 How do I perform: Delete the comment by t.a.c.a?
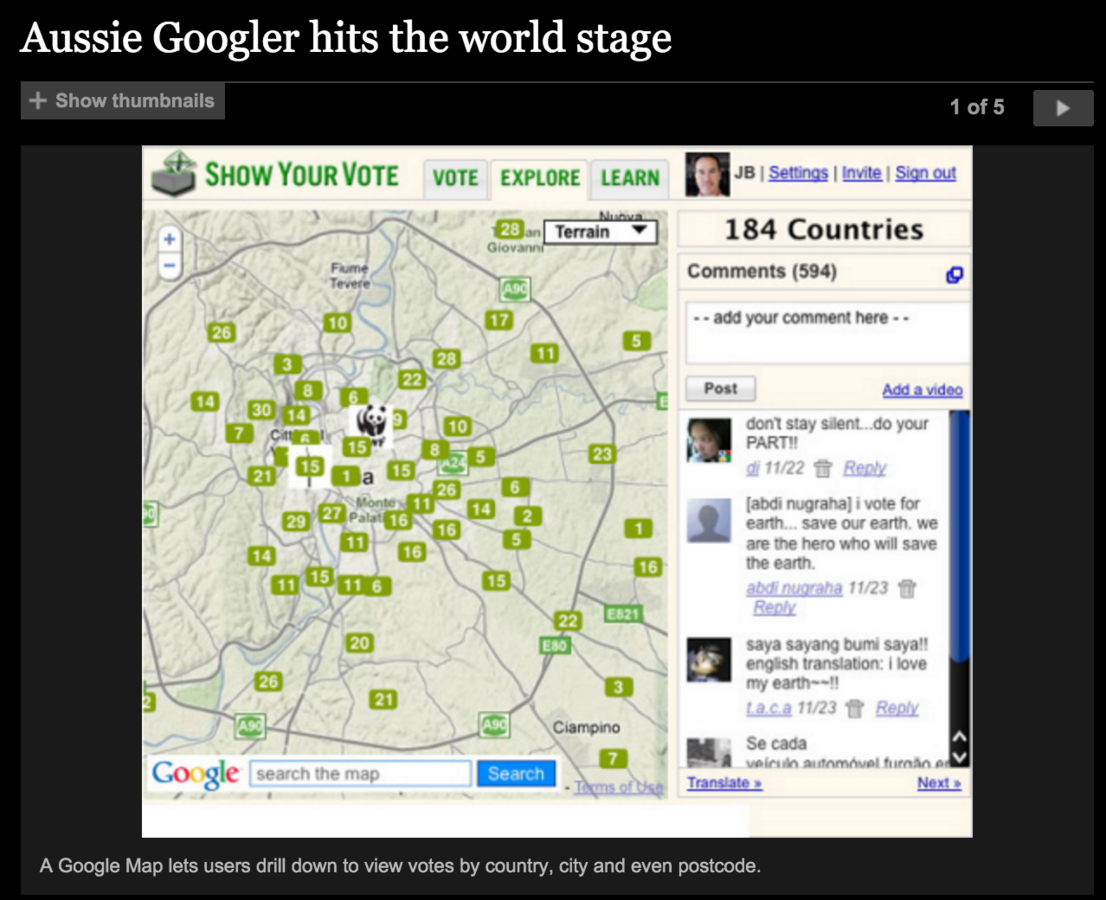pyautogui.click(x=854, y=708)
